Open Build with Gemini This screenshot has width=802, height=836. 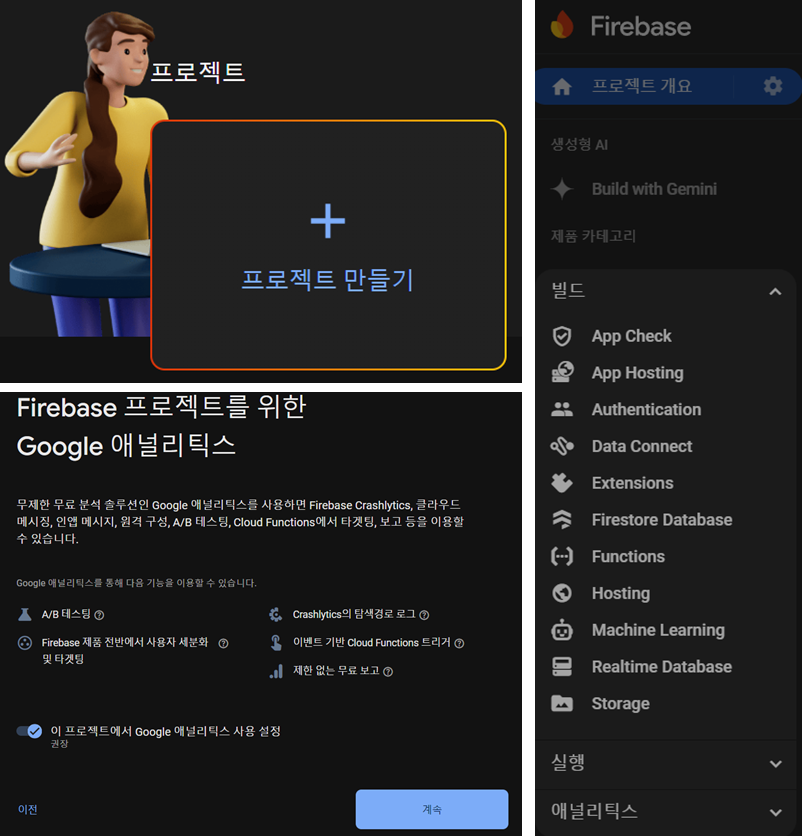(654, 189)
